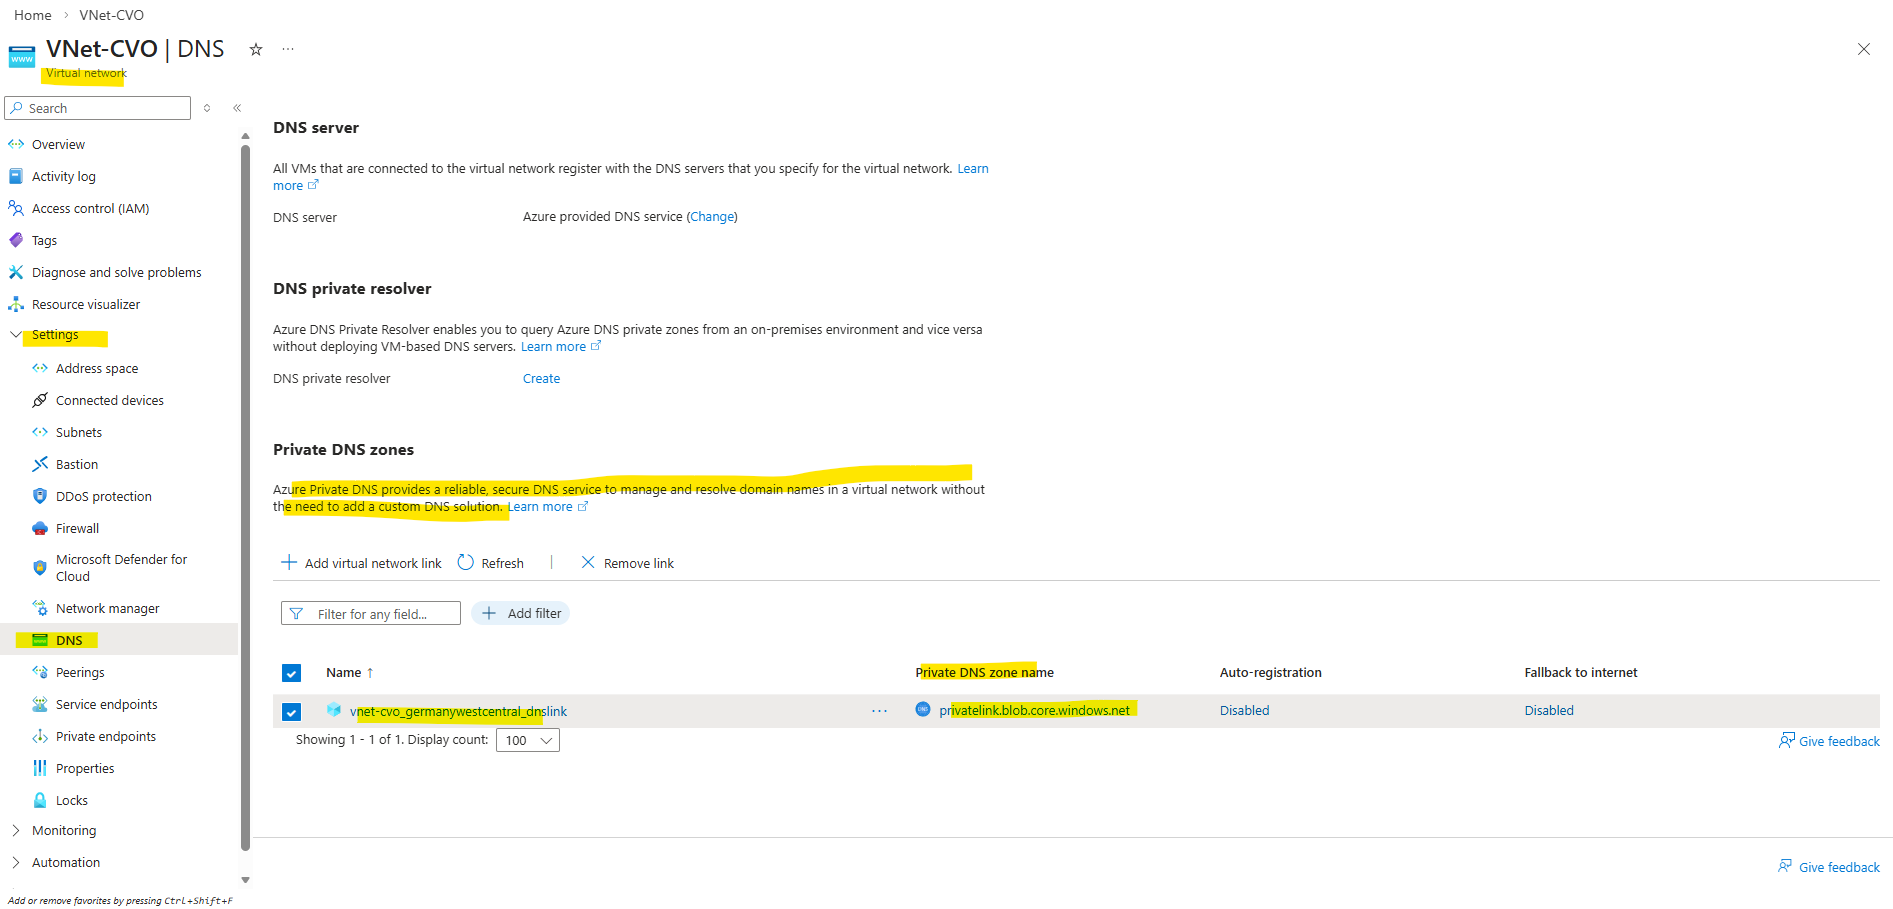The image size is (1893, 909).
Task: Click the sidebar vertical scrollbar
Action: (245, 498)
